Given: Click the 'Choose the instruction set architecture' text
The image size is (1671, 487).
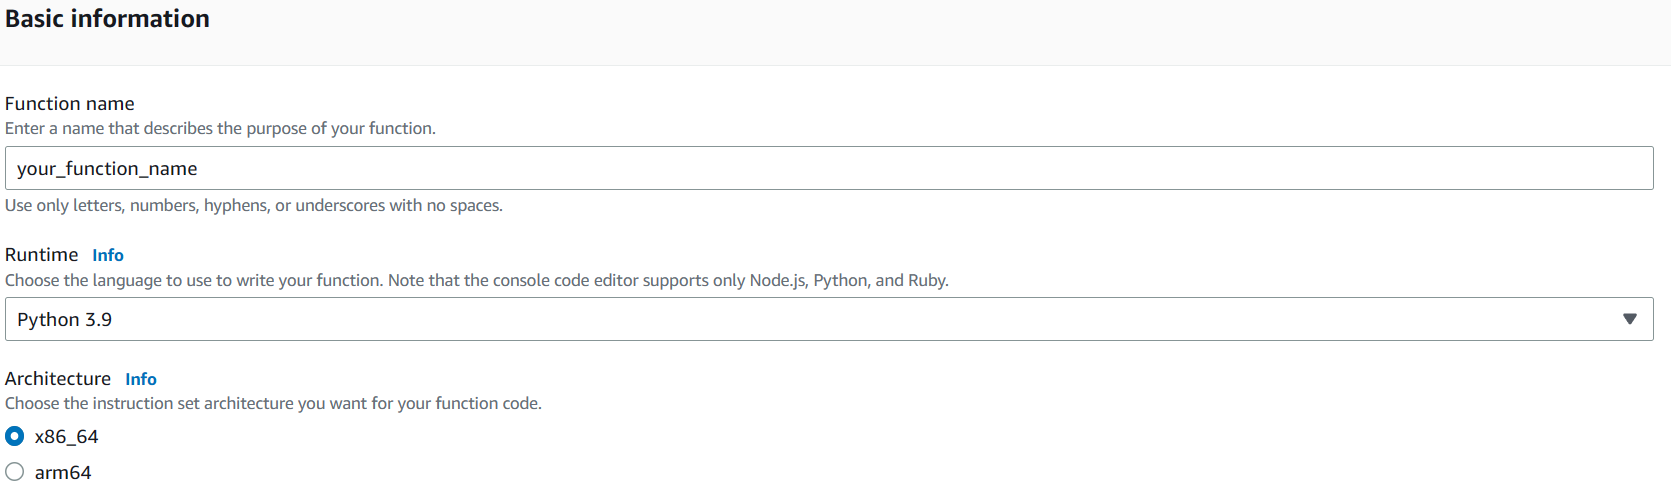Looking at the screenshot, I should 273,403.
